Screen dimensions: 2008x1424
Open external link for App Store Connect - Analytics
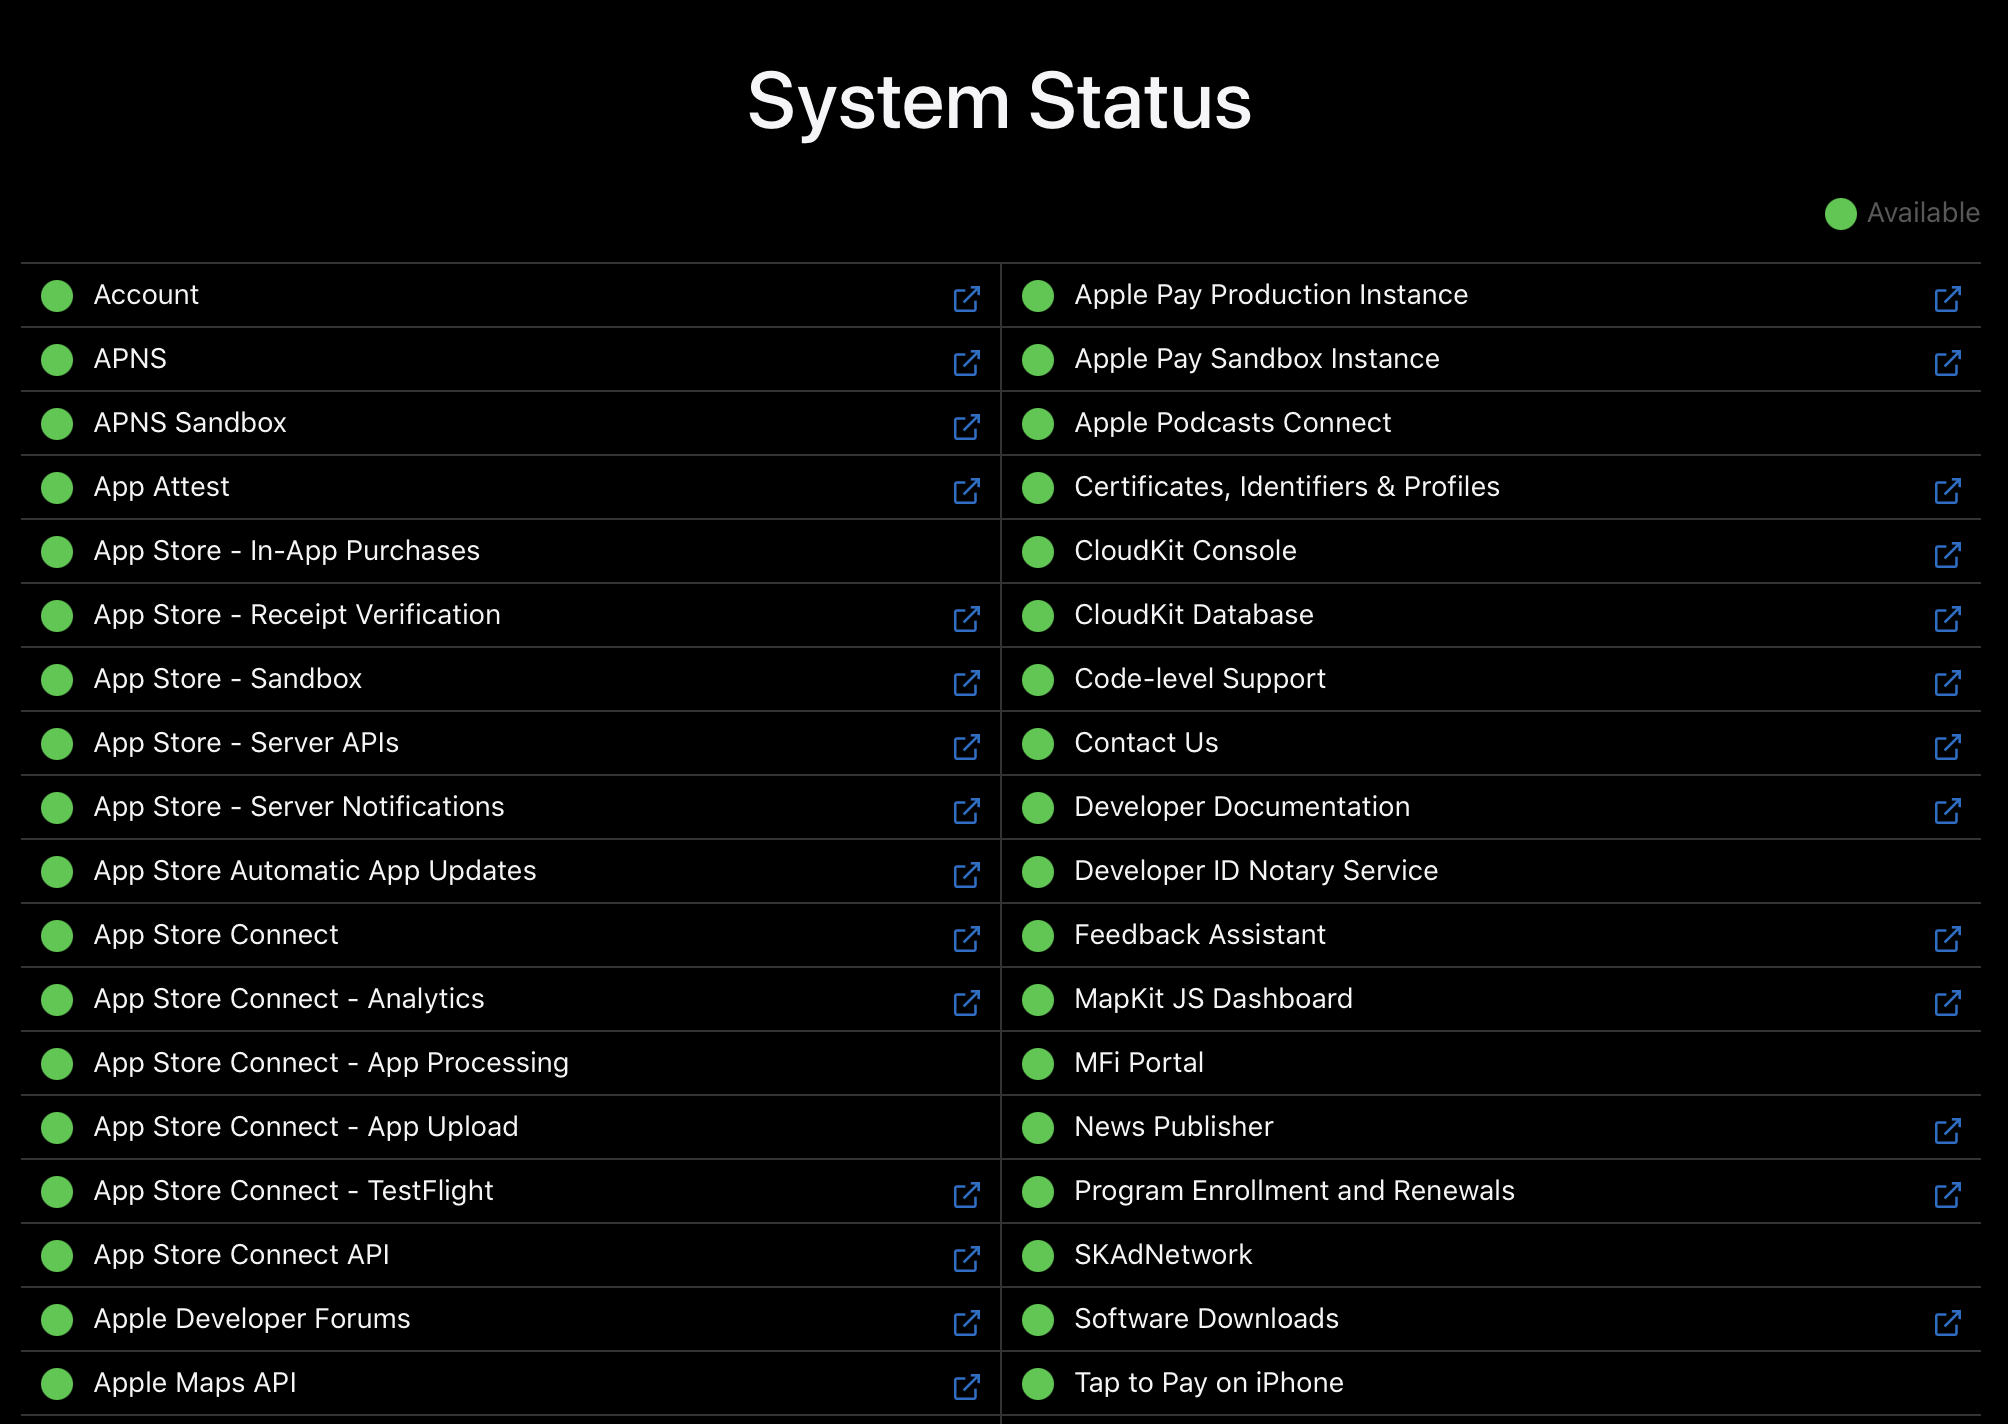(x=966, y=1002)
